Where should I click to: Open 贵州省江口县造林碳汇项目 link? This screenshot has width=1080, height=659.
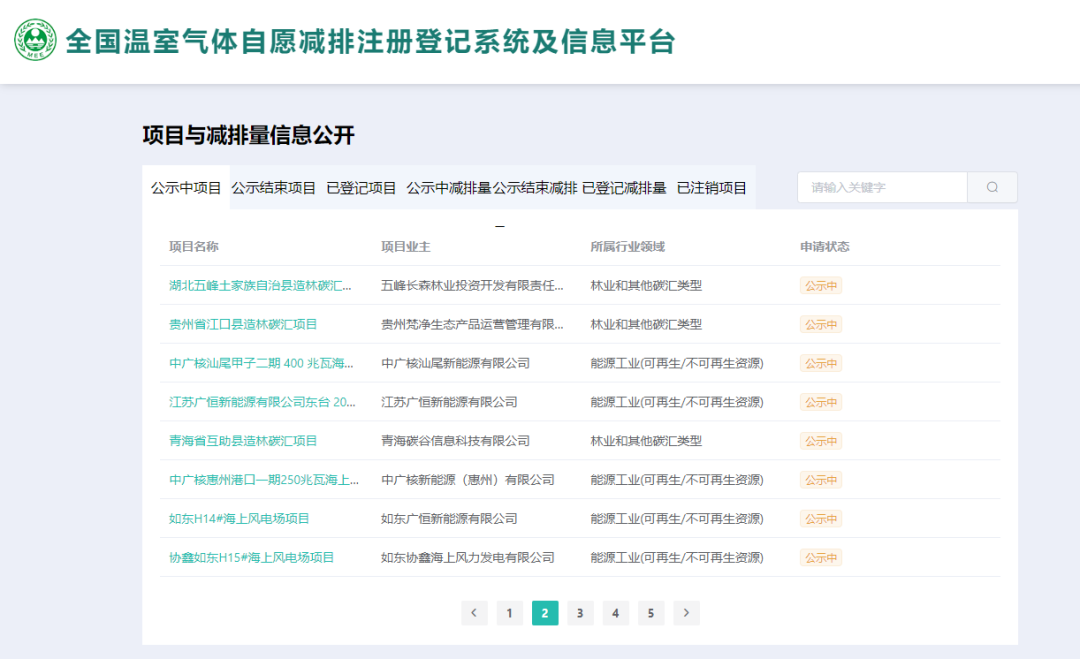point(243,324)
